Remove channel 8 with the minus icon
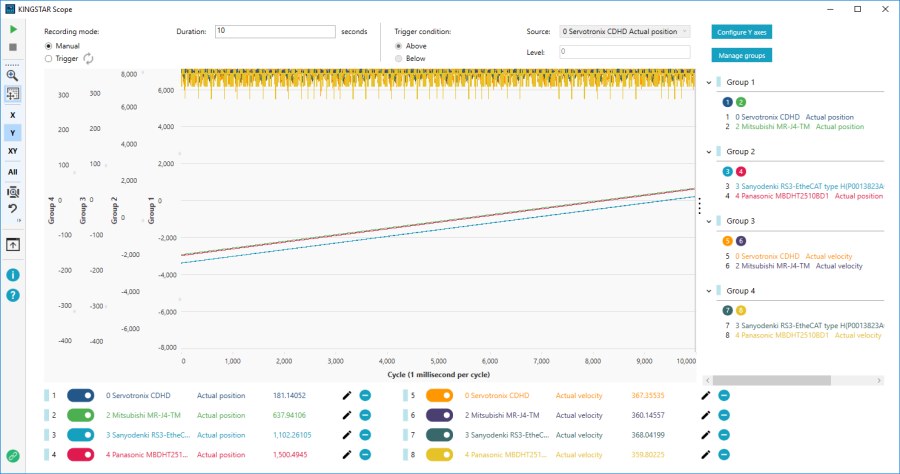The width and height of the screenshot is (900, 474). tap(724, 455)
